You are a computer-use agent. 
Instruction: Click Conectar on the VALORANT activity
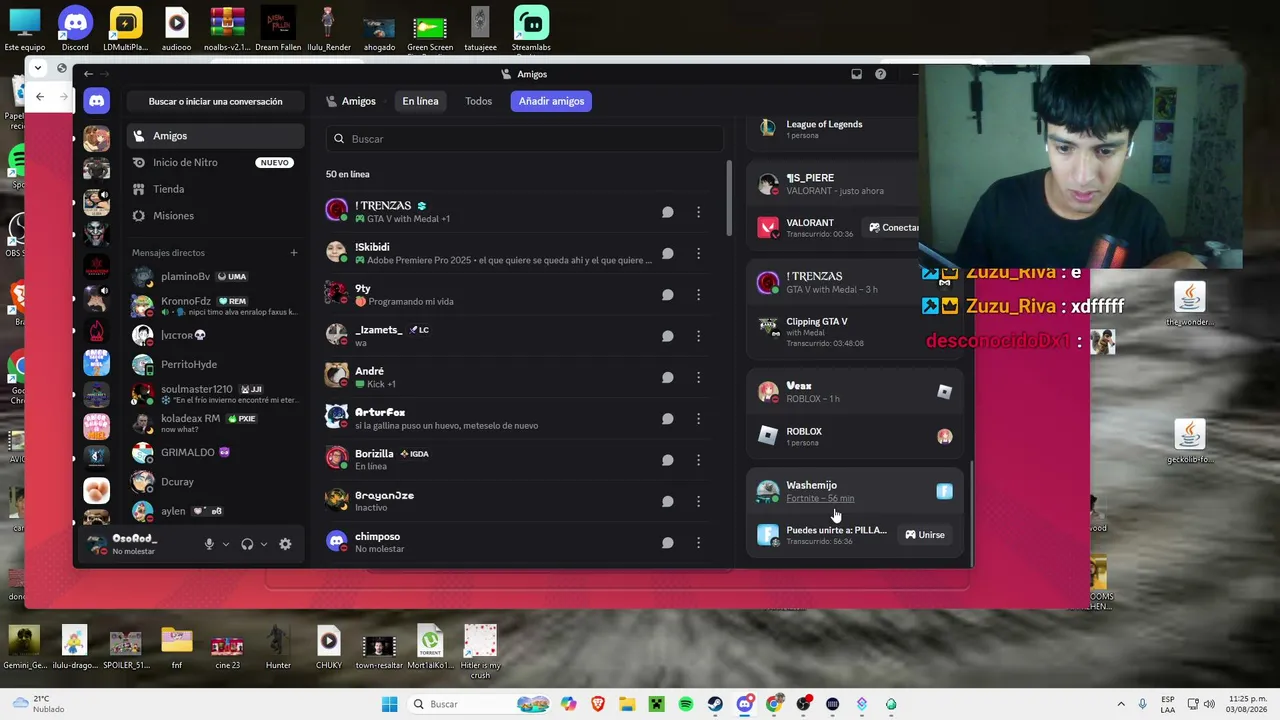click(x=893, y=227)
